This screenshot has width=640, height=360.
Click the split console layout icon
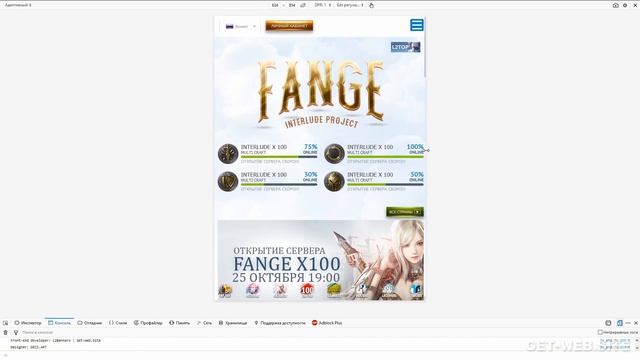click(x=608, y=323)
